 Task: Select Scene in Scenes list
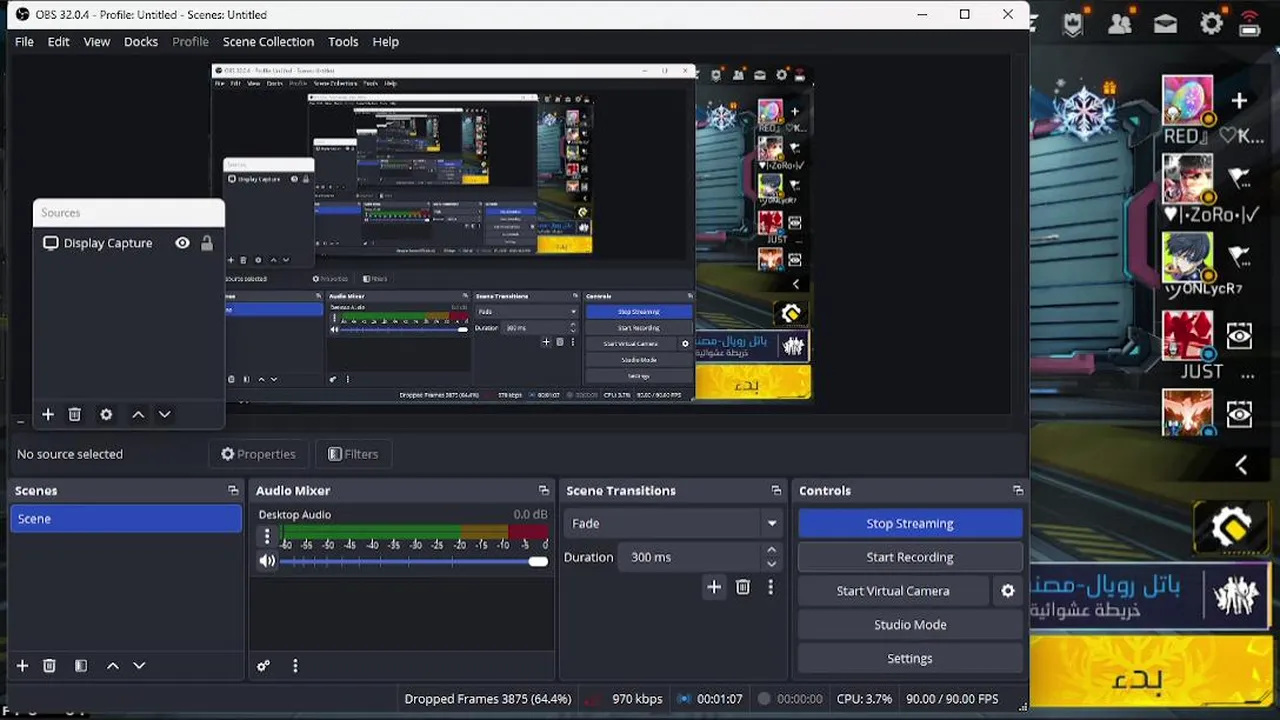(x=126, y=519)
